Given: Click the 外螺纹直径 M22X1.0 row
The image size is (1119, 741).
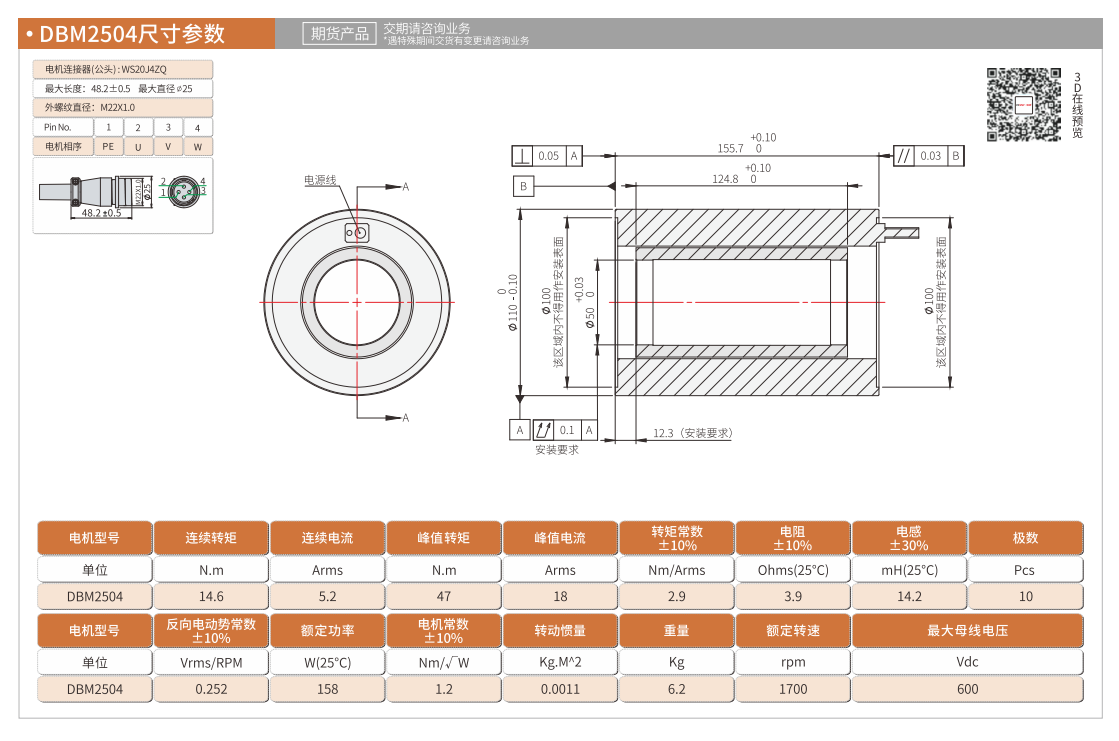Looking at the screenshot, I should click(123, 107).
